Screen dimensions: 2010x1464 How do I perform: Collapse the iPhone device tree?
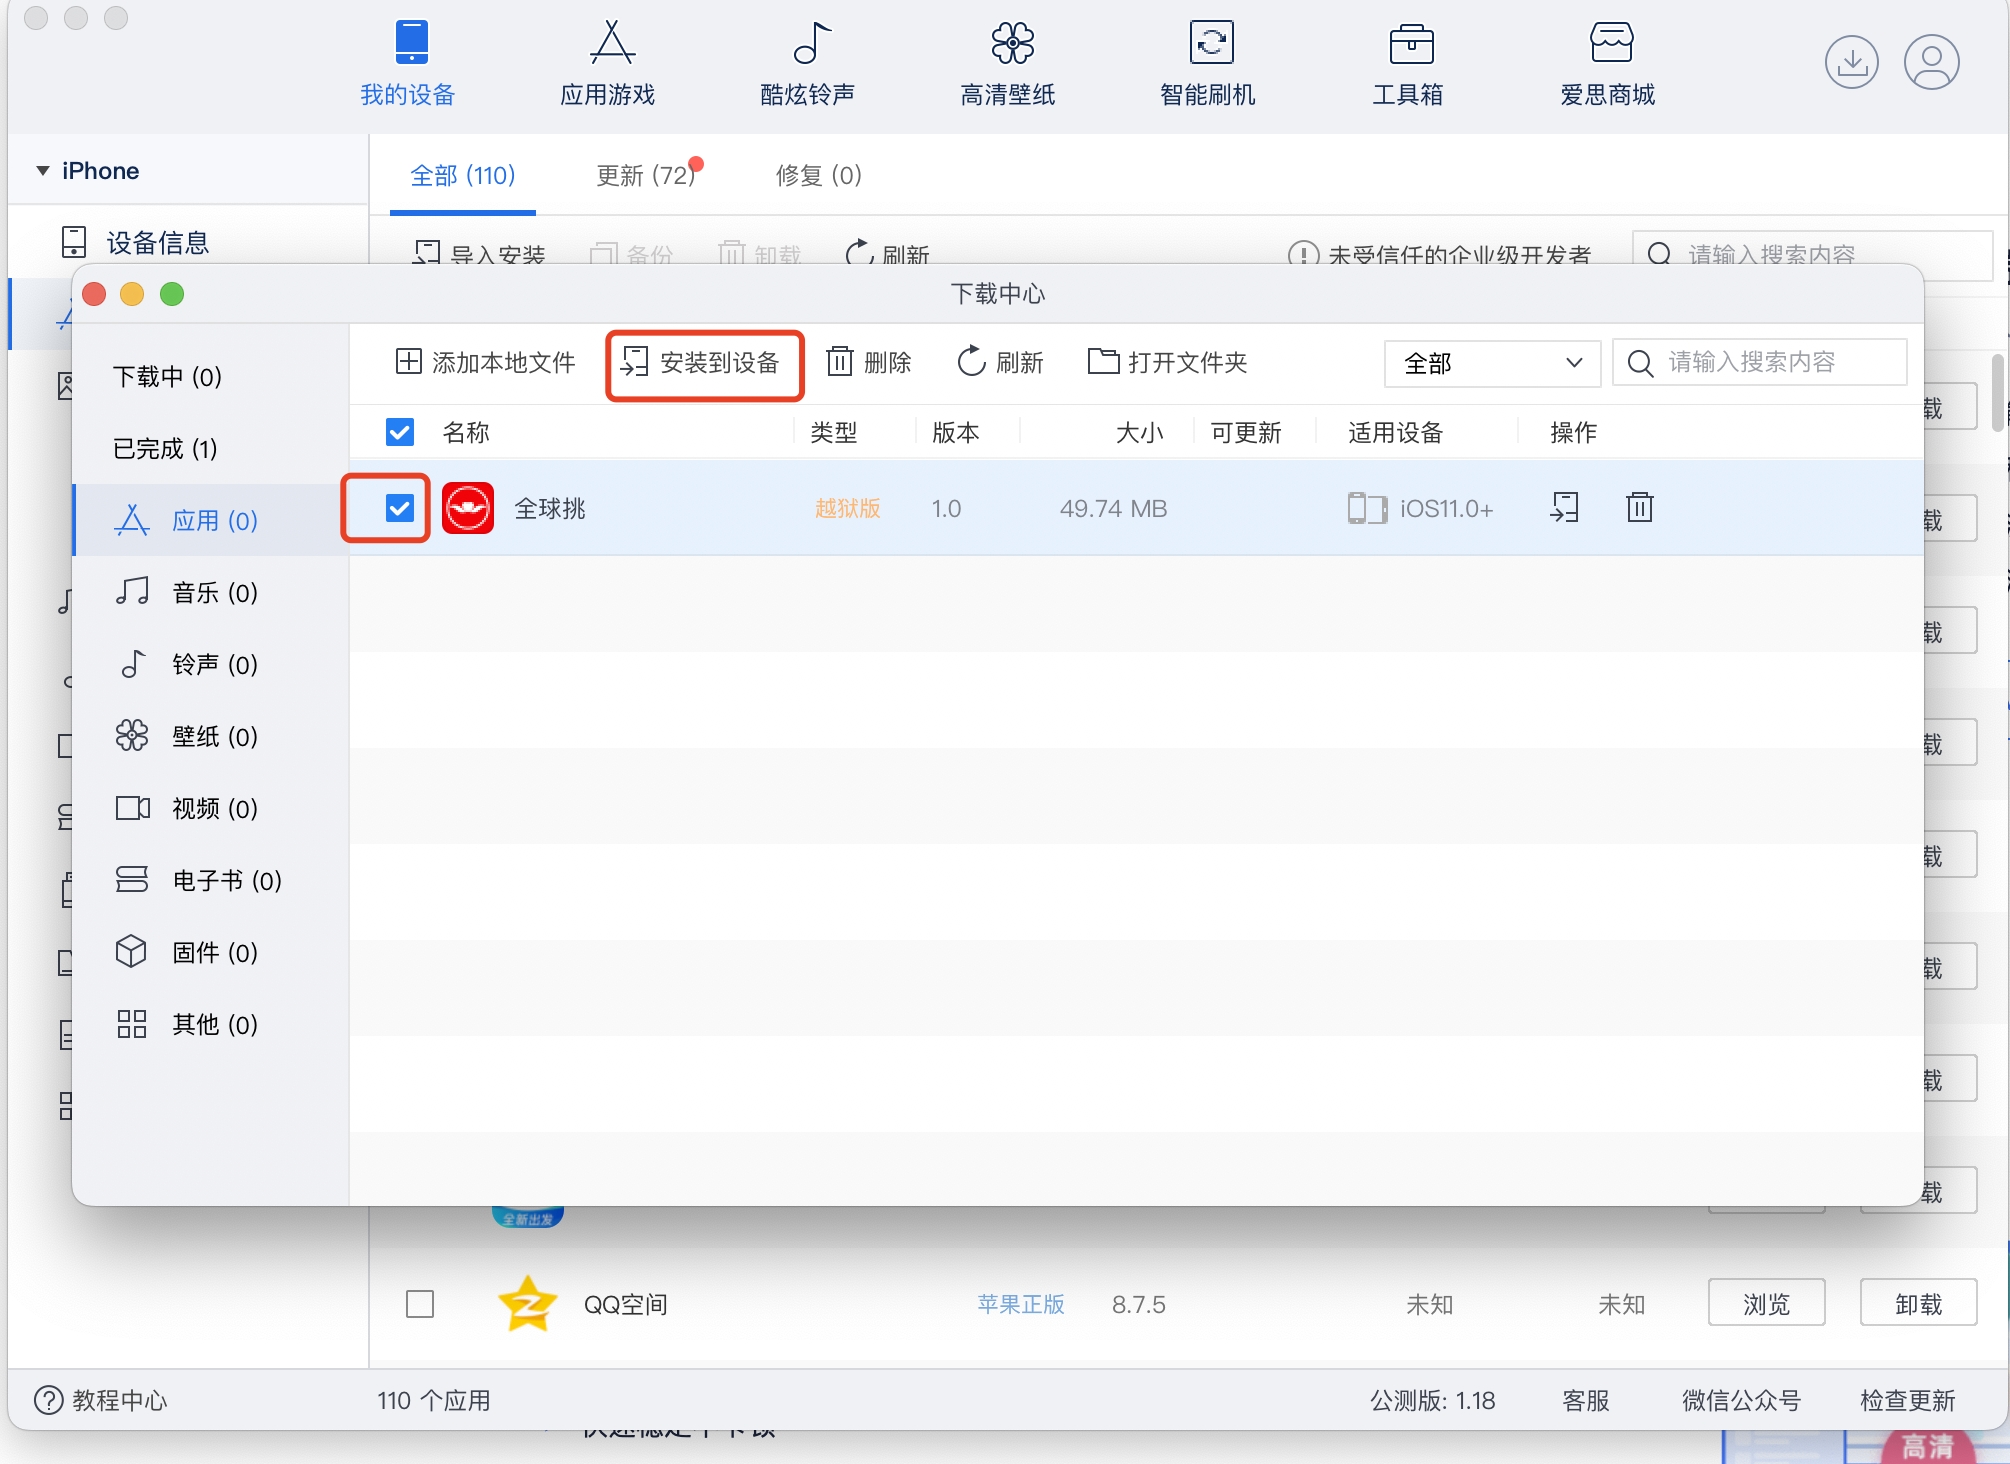coord(43,171)
